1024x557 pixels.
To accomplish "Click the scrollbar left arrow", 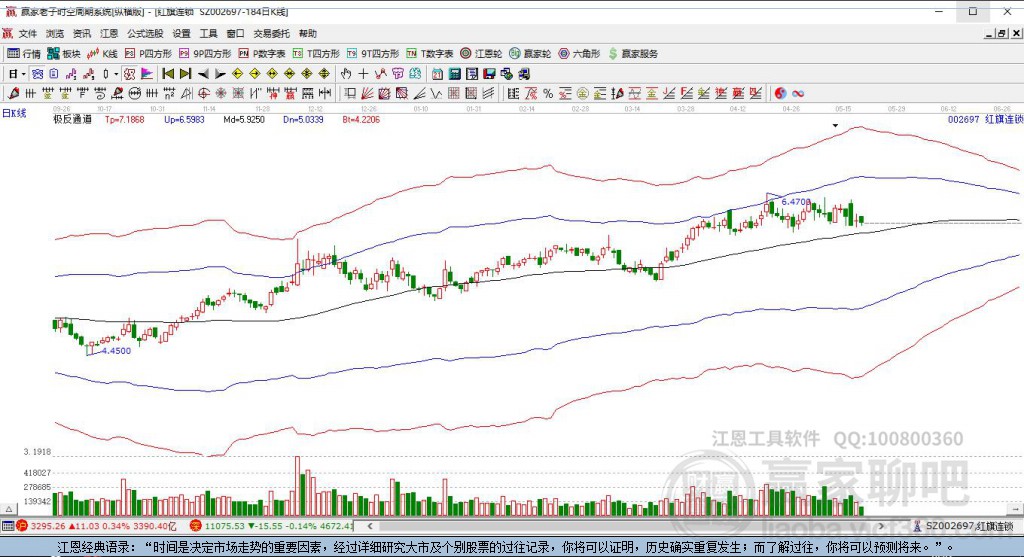I will [x=370, y=526].
